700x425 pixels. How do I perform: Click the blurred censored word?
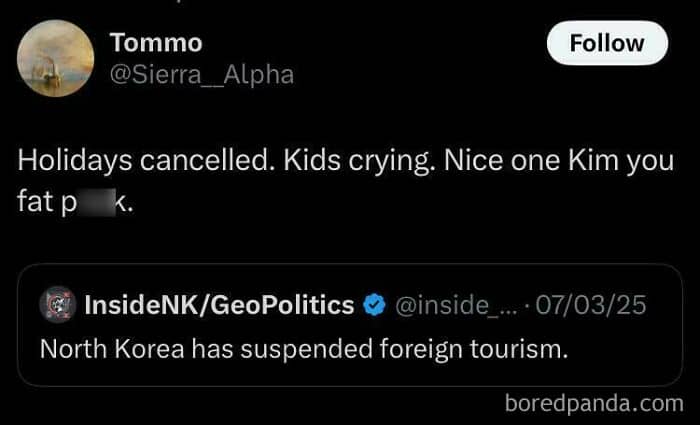(x=97, y=203)
